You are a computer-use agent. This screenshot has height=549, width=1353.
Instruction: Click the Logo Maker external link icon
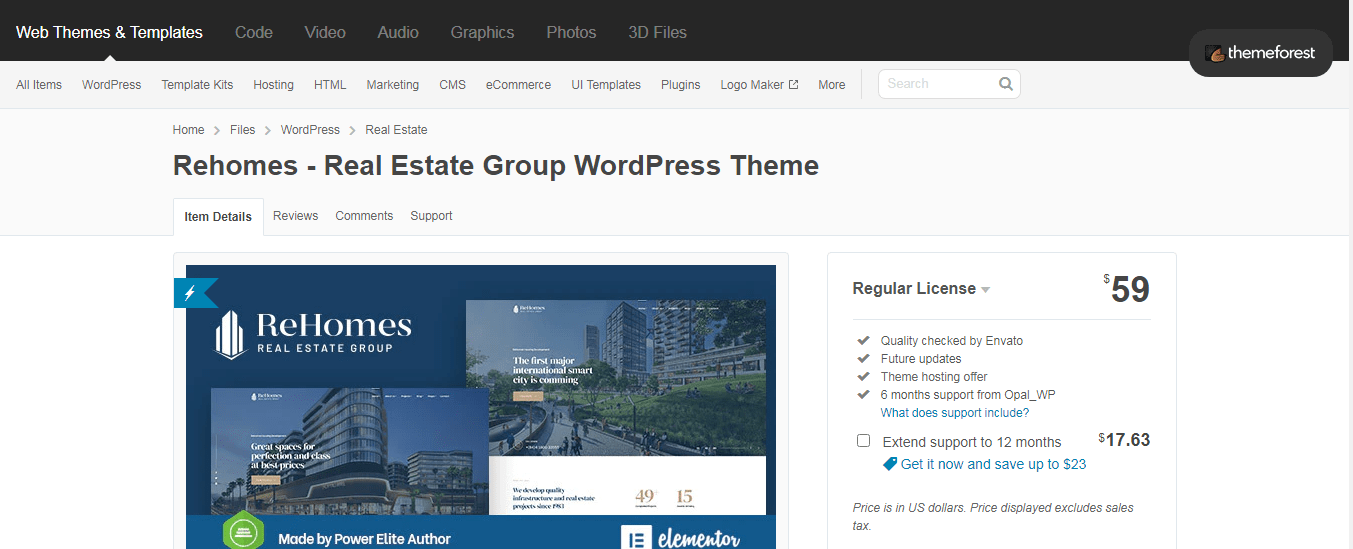point(794,85)
